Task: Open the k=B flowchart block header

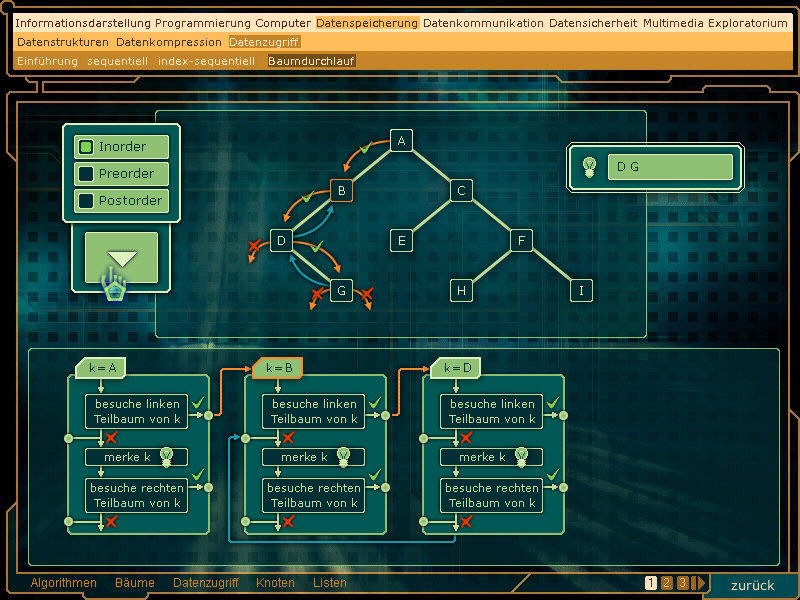Action: [x=277, y=369]
